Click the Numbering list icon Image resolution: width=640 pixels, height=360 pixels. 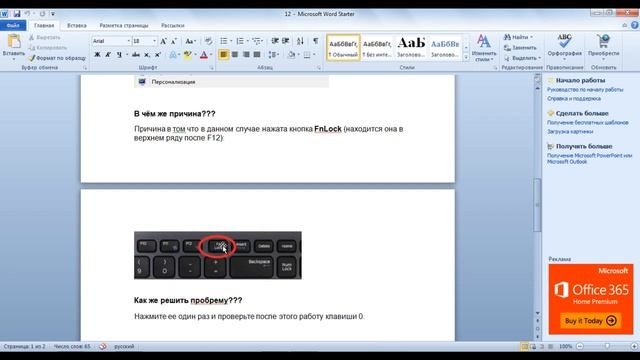240,41
